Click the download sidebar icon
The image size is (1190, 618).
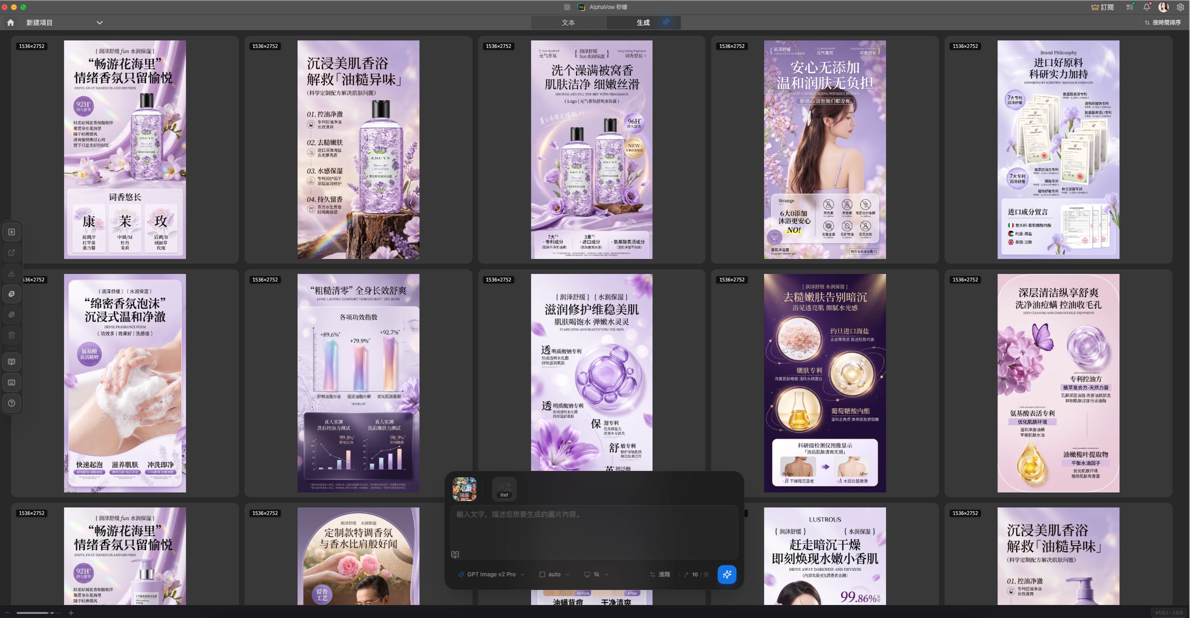[x=11, y=273]
